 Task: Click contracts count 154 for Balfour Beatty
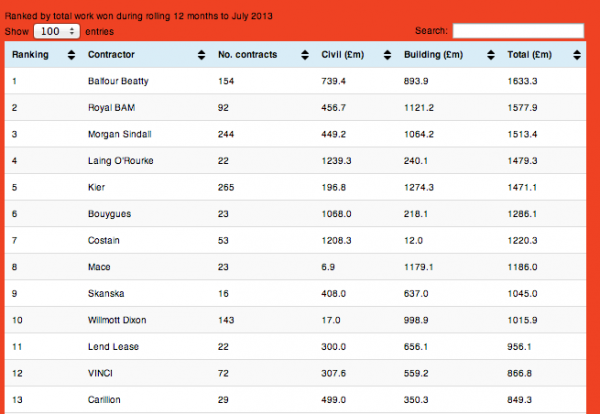[x=226, y=81]
